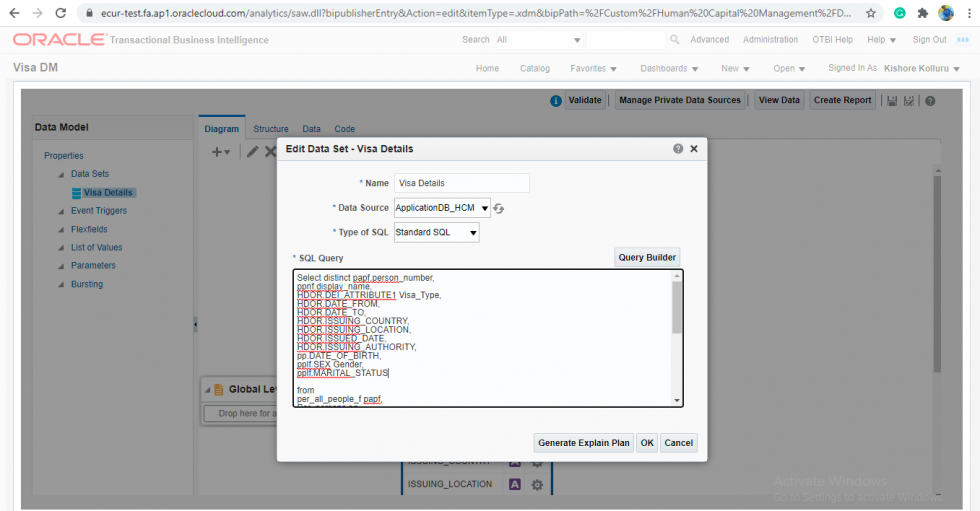The width and height of the screenshot is (980, 511).
Task: Expand the Flexfields tree node
Action: [x=61, y=230]
